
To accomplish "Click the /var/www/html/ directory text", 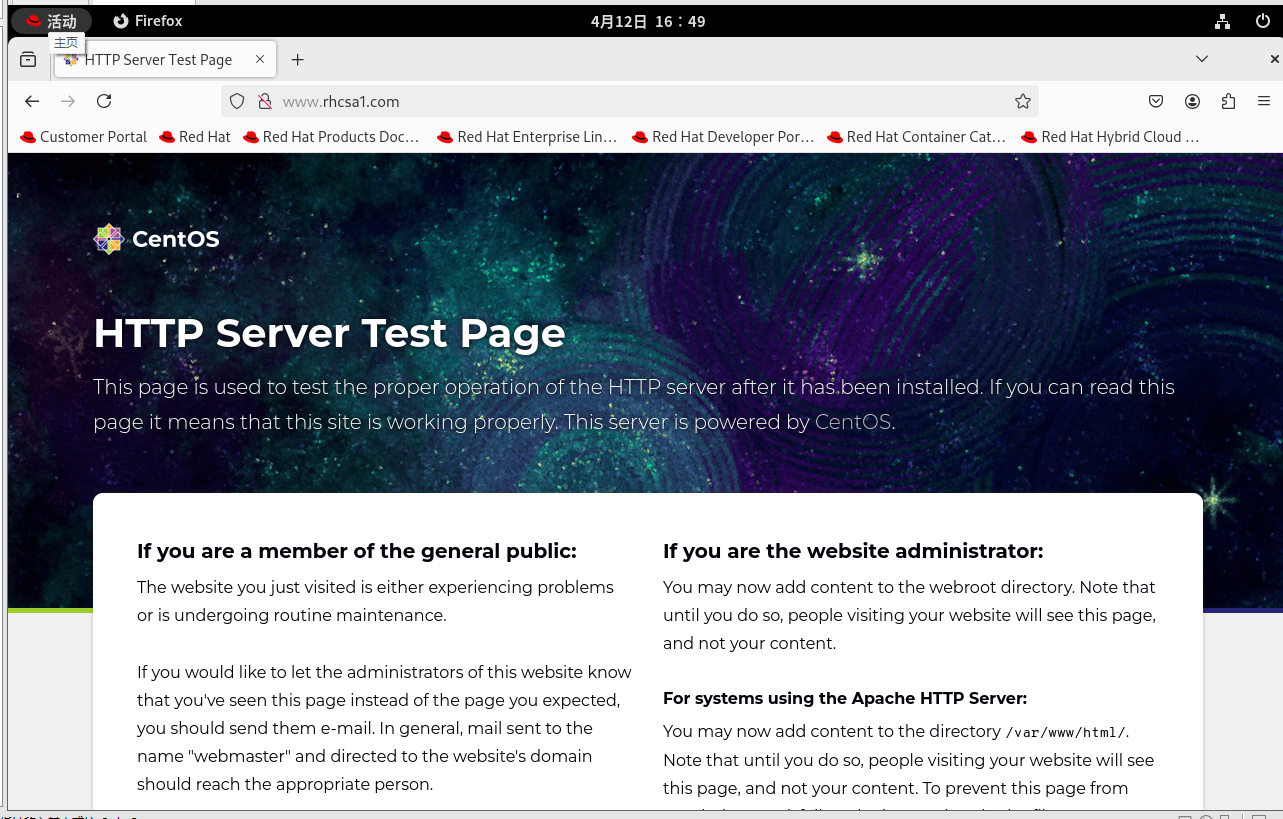I will pyautogui.click(x=1067, y=732).
